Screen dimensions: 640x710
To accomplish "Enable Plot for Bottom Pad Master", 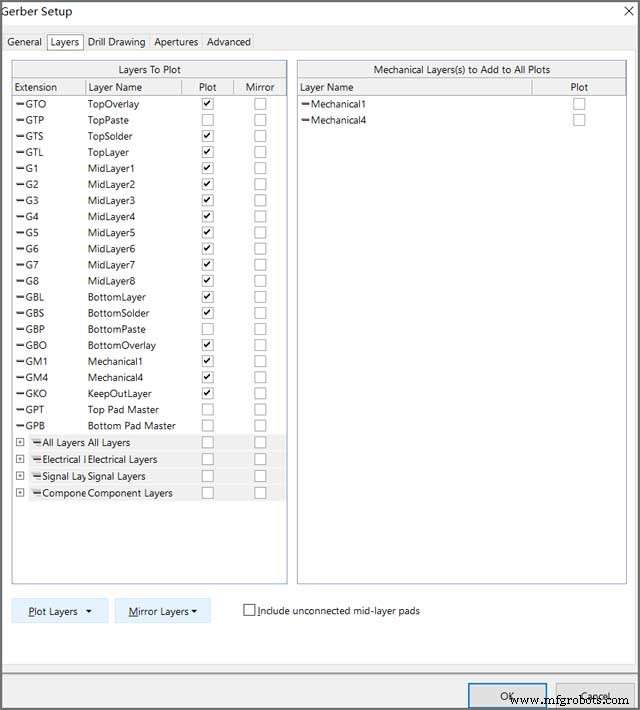I will (x=207, y=426).
